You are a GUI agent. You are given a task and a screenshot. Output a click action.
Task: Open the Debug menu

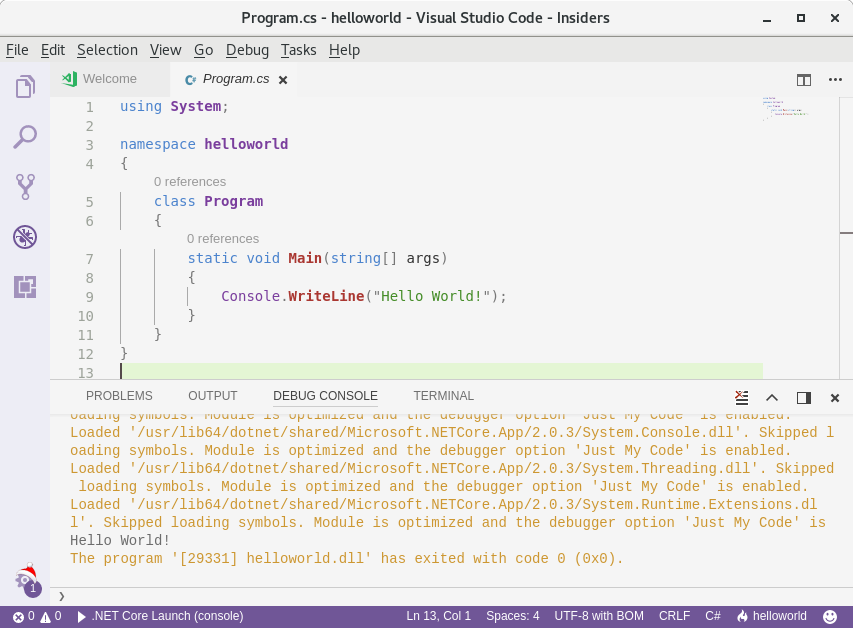[x=248, y=50]
